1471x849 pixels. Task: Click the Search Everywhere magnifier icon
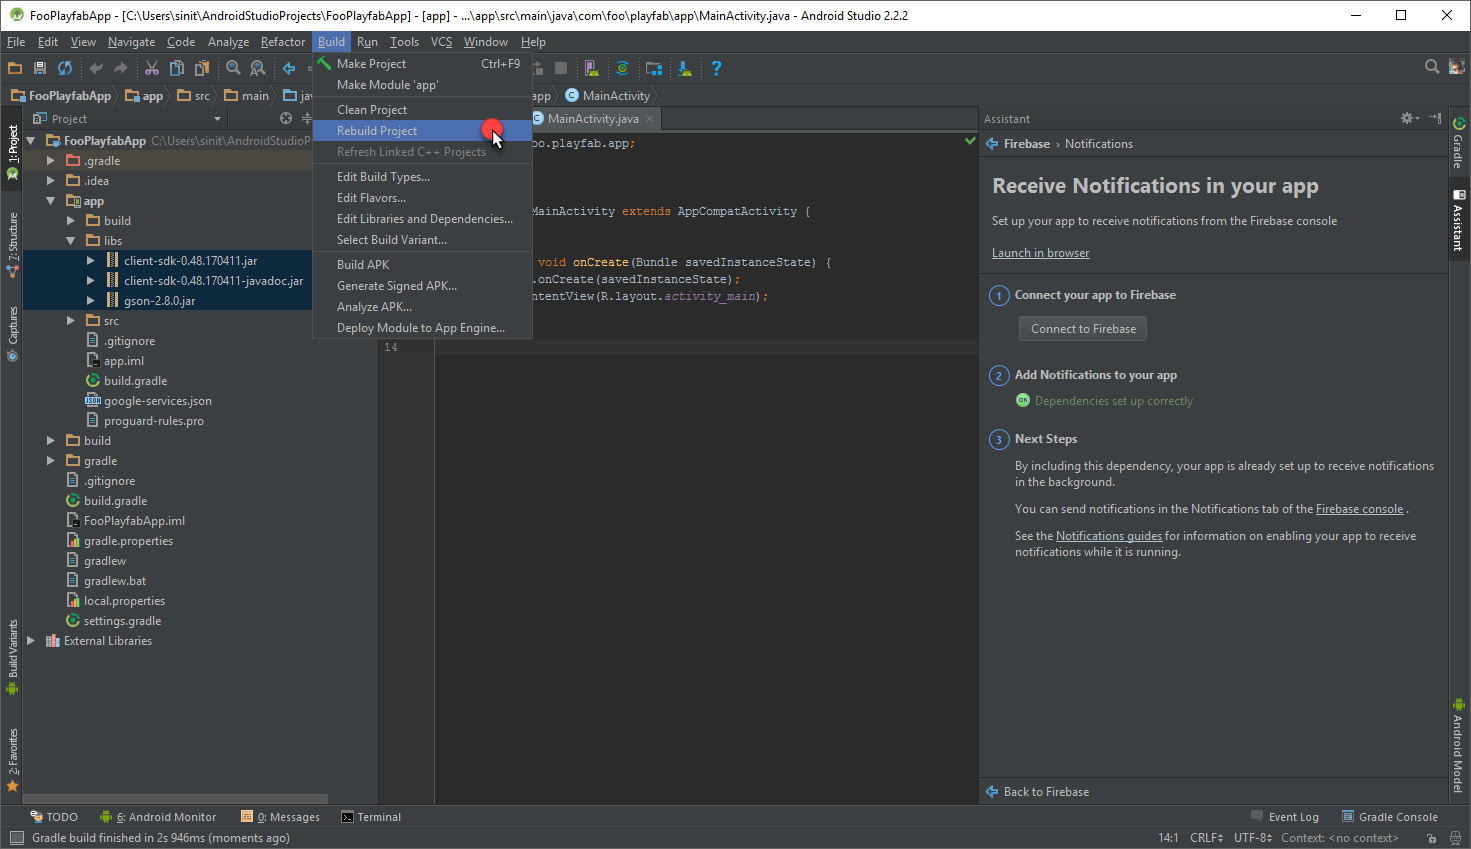coord(1432,67)
